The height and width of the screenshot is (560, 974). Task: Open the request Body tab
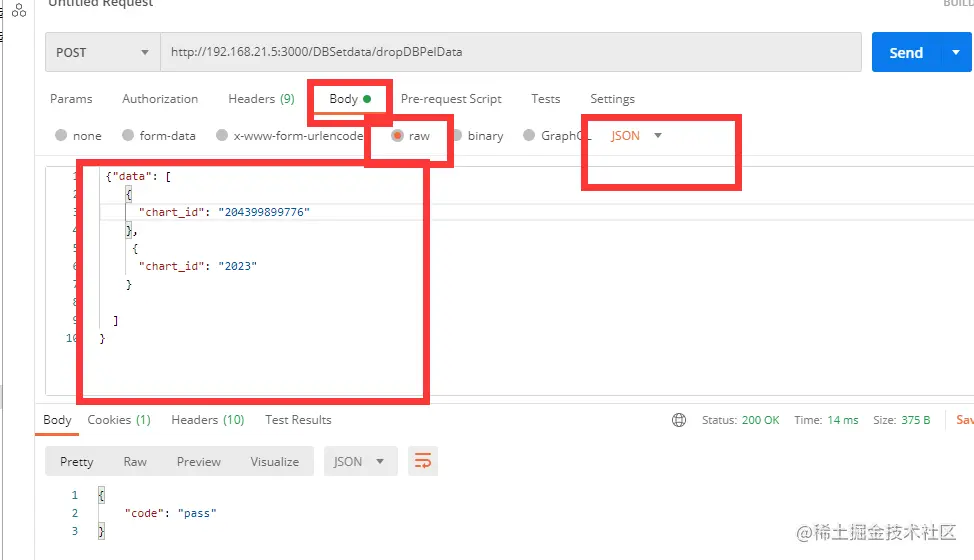[350, 99]
